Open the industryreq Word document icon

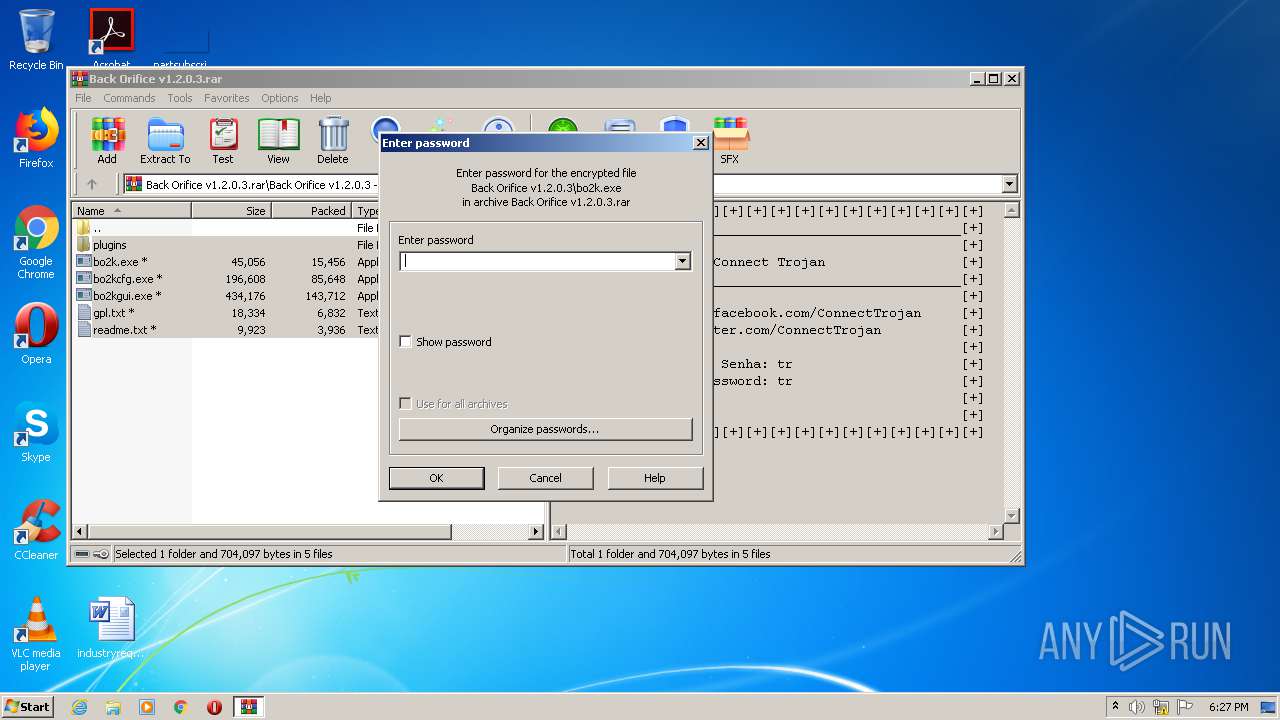(111, 628)
